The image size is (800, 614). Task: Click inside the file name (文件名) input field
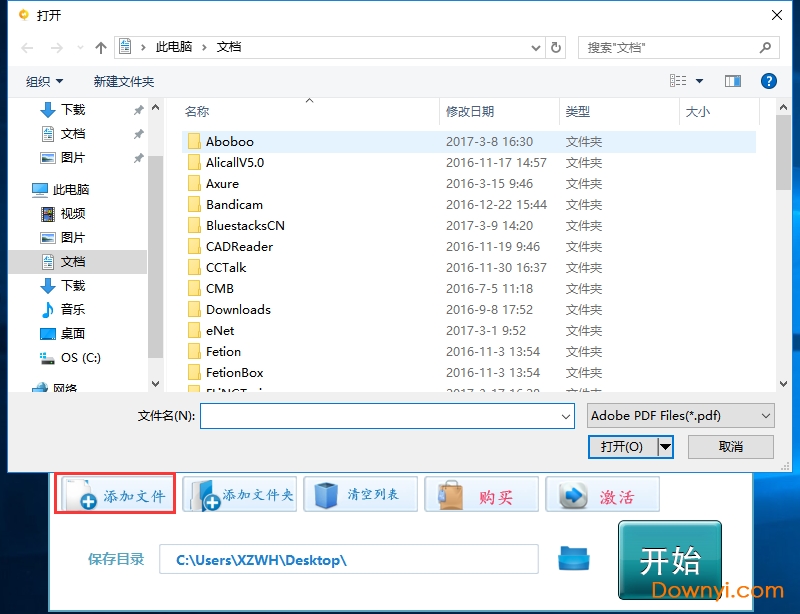click(x=380, y=415)
